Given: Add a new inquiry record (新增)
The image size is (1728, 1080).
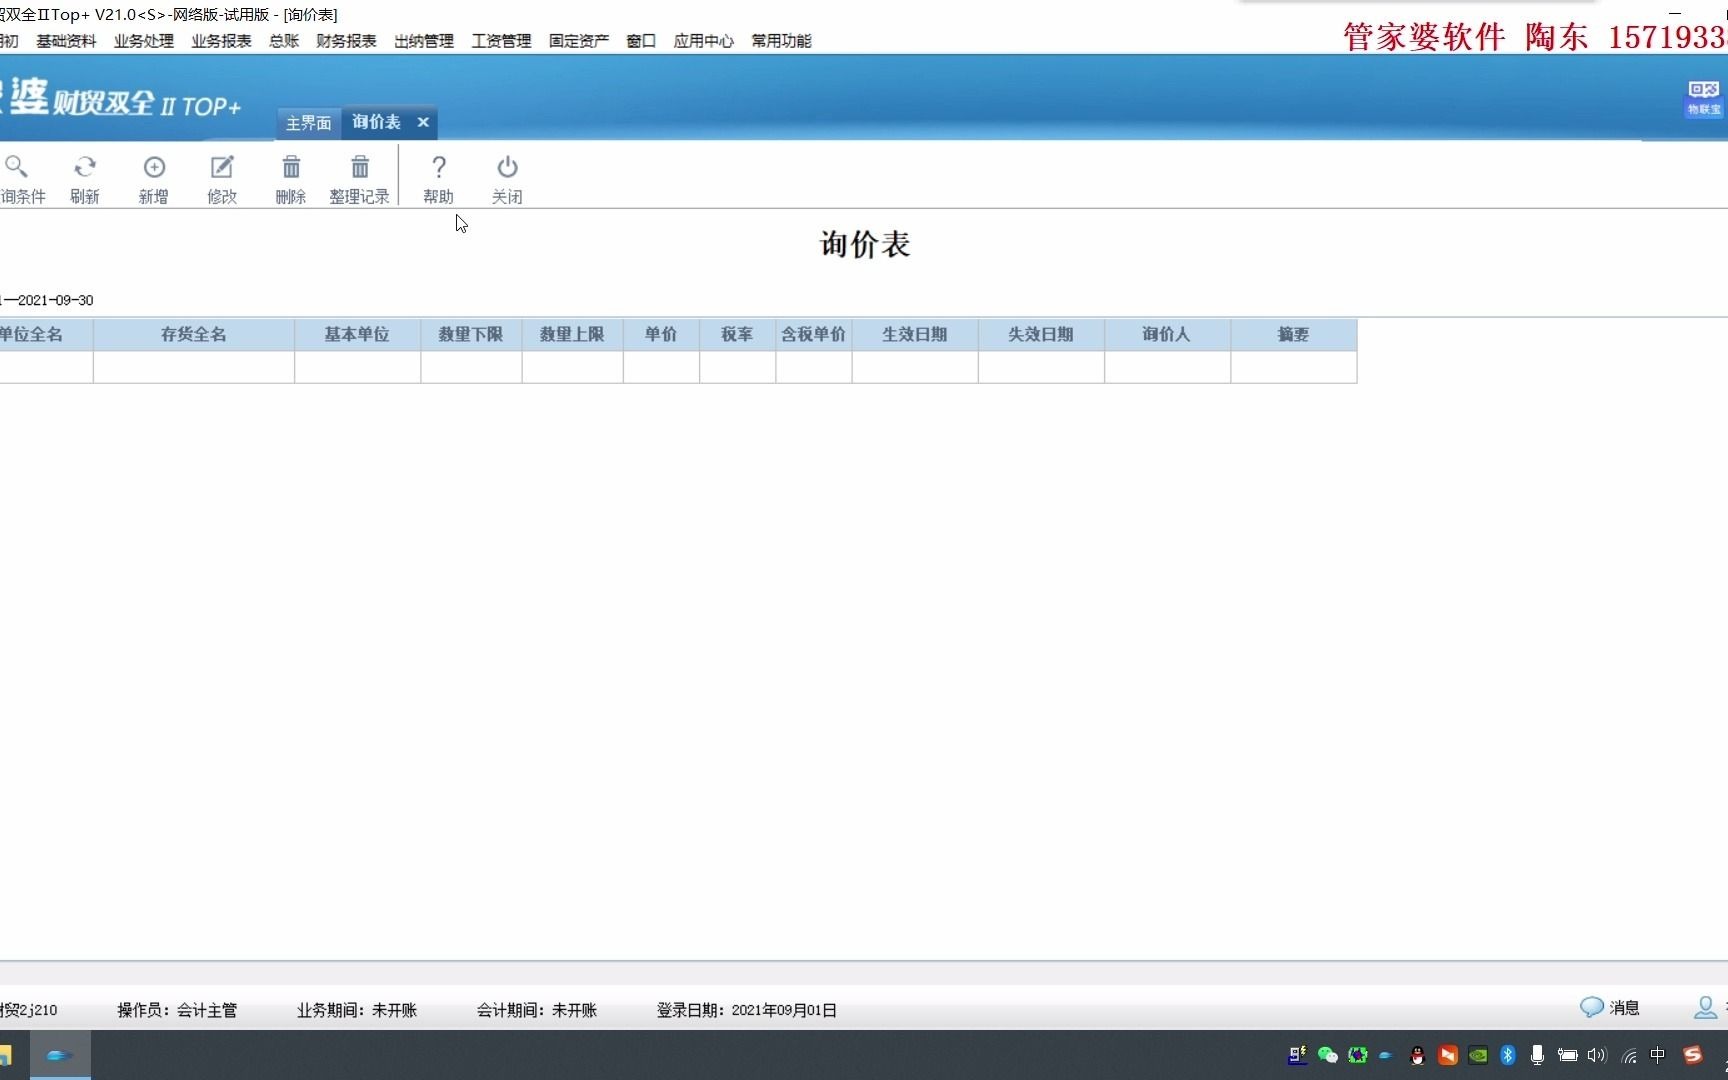Looking at the screenshot, I should coord(154,179).
